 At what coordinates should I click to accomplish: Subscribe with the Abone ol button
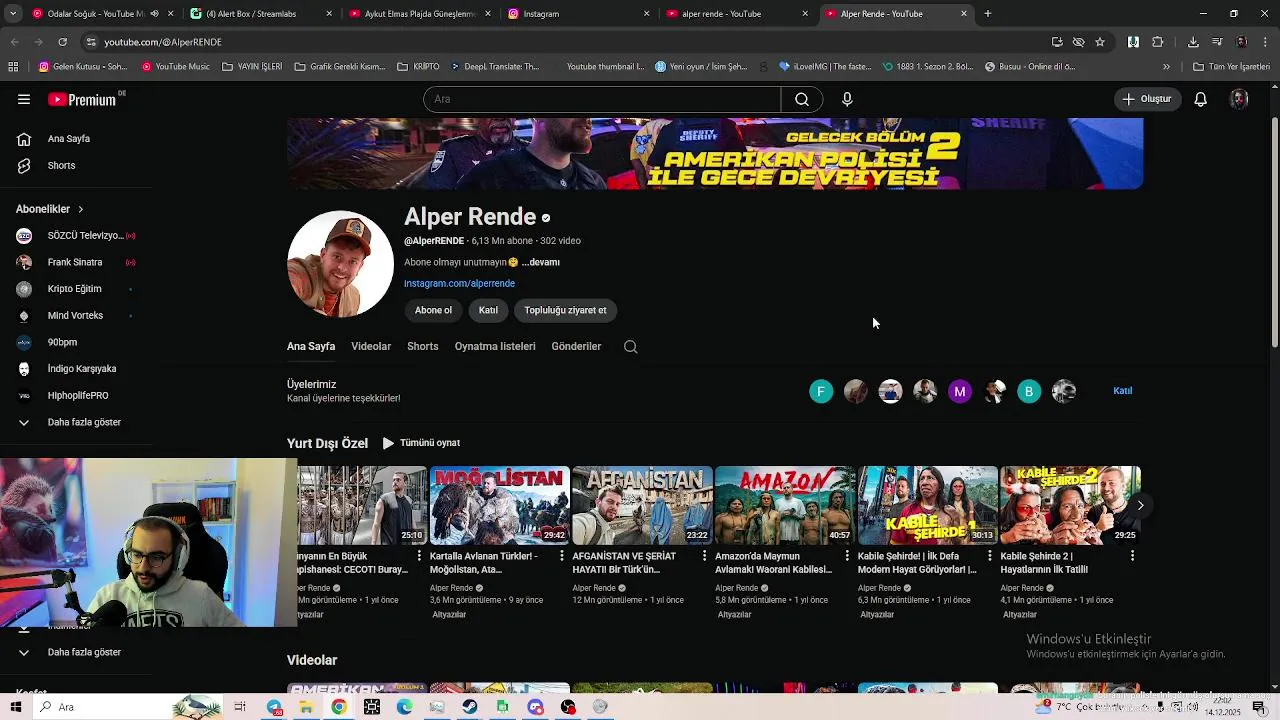point(433,310)
